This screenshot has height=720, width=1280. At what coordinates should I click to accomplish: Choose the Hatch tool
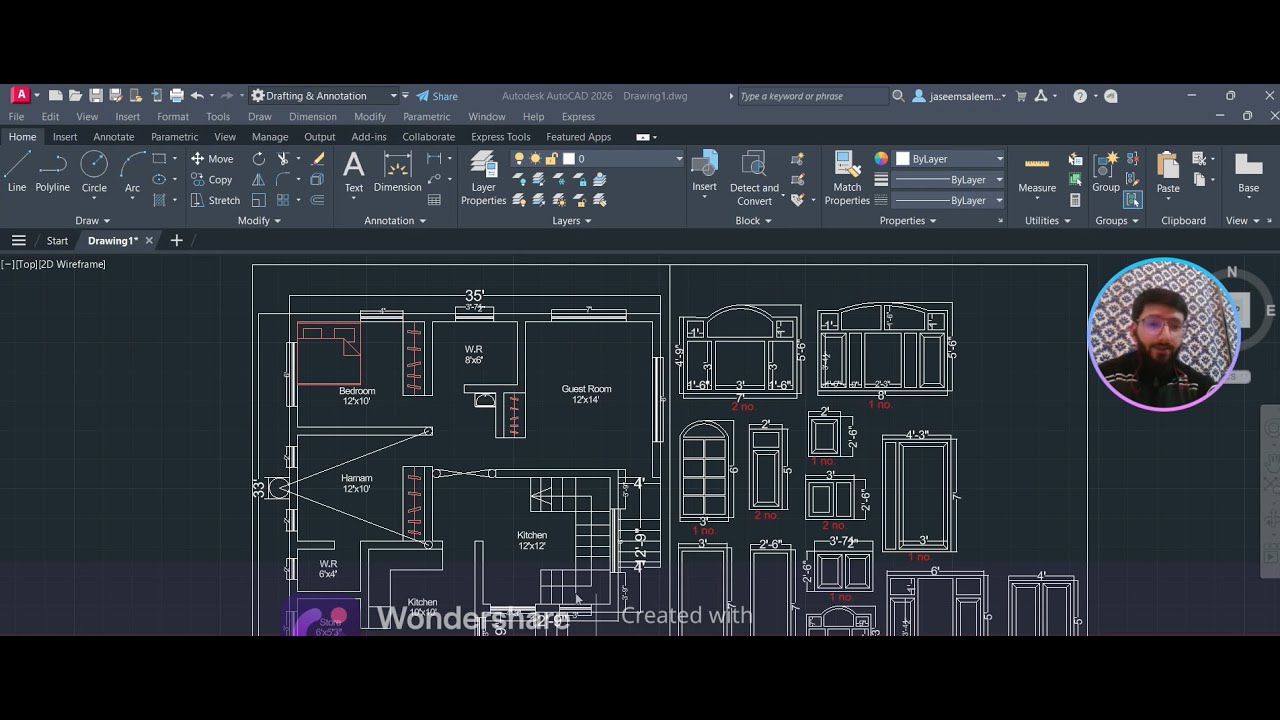click(159, 200)
